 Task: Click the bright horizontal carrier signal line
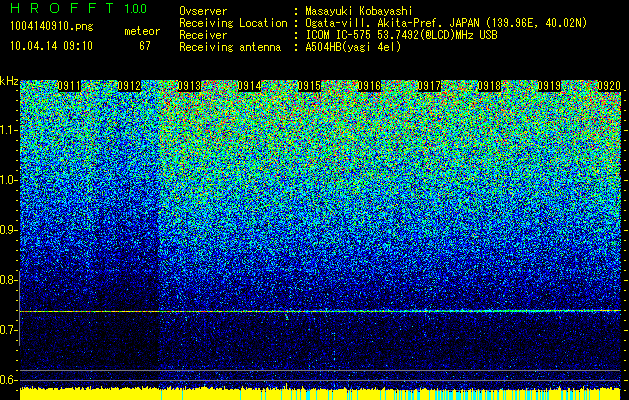pyautogui.click(x=320, y=311)
